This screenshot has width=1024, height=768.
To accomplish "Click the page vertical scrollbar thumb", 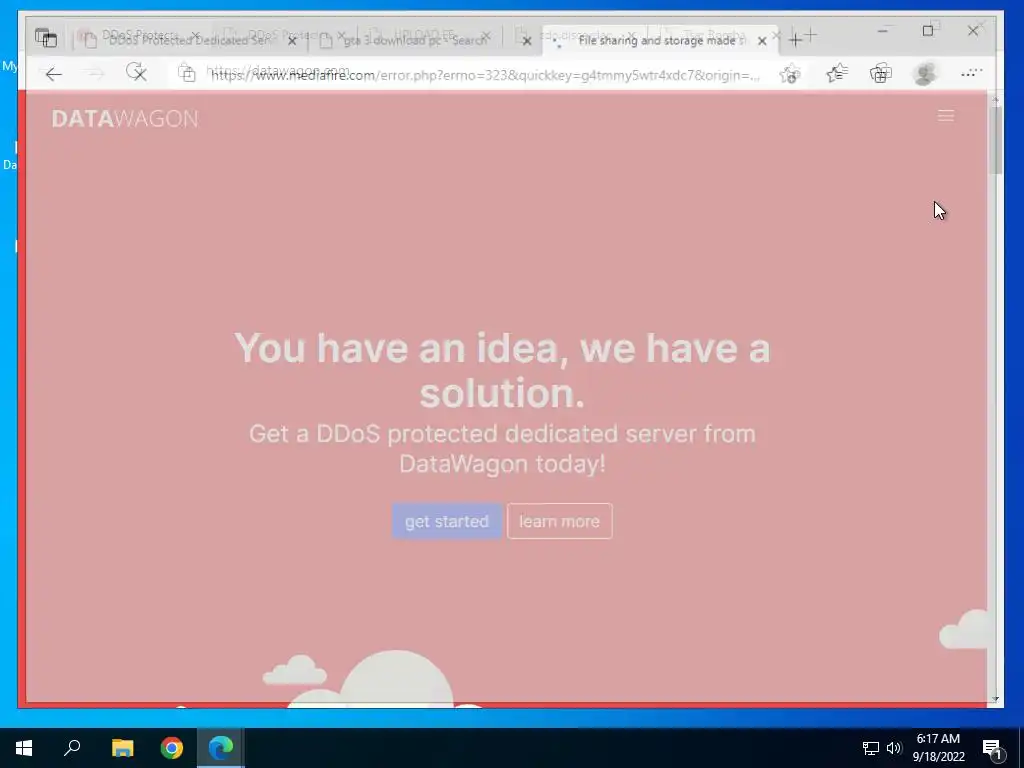I will (x=995, y=140).
